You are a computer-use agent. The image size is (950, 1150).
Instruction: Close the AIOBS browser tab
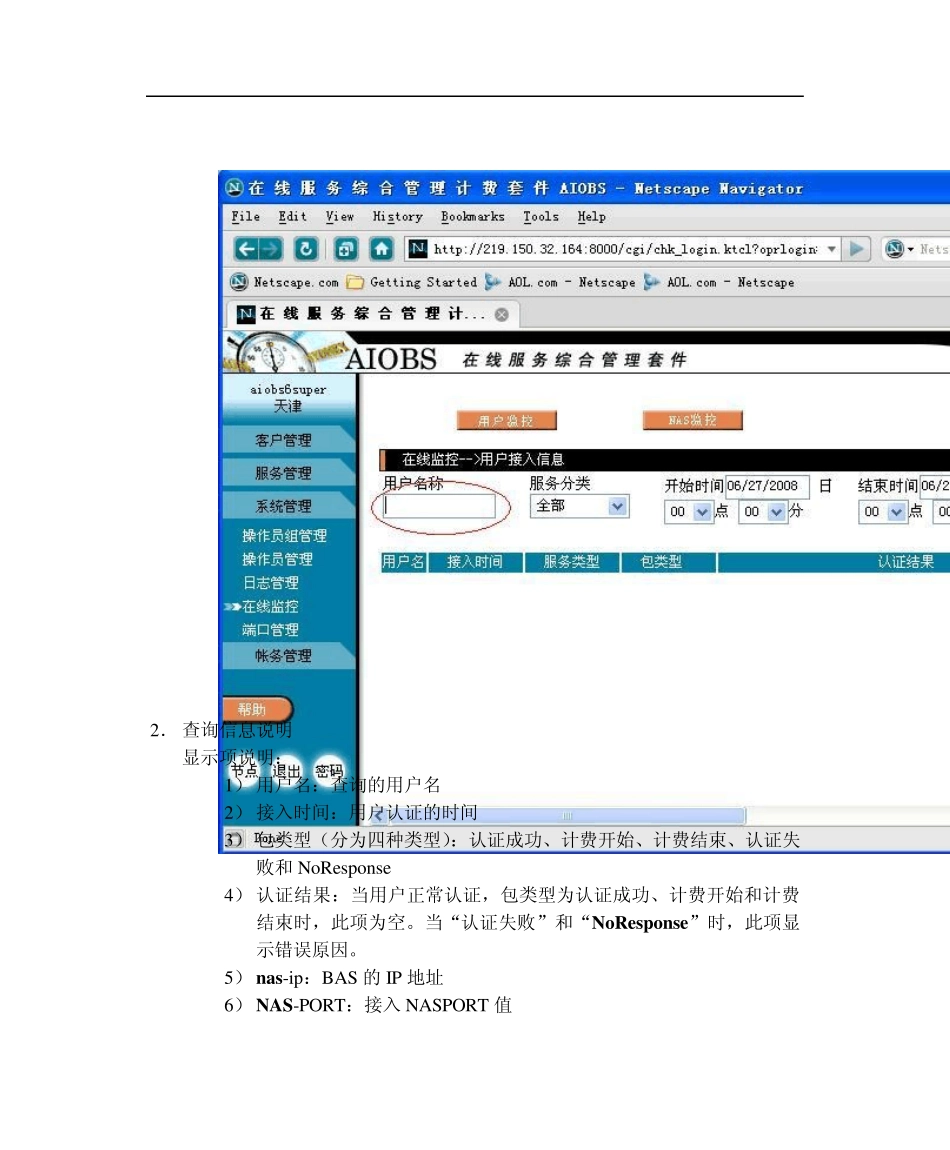point(502,315)
